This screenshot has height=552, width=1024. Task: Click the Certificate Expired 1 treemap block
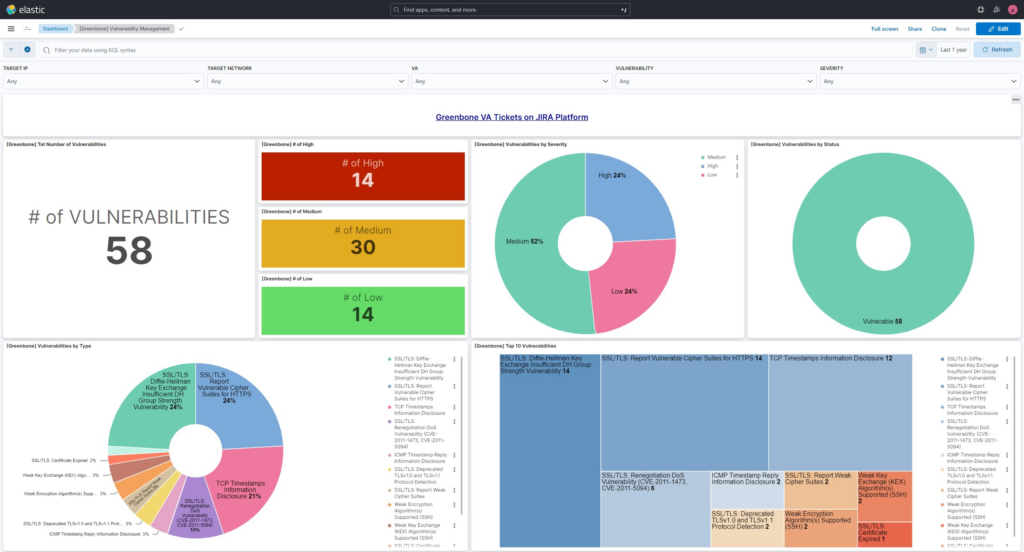coord(884,534)
